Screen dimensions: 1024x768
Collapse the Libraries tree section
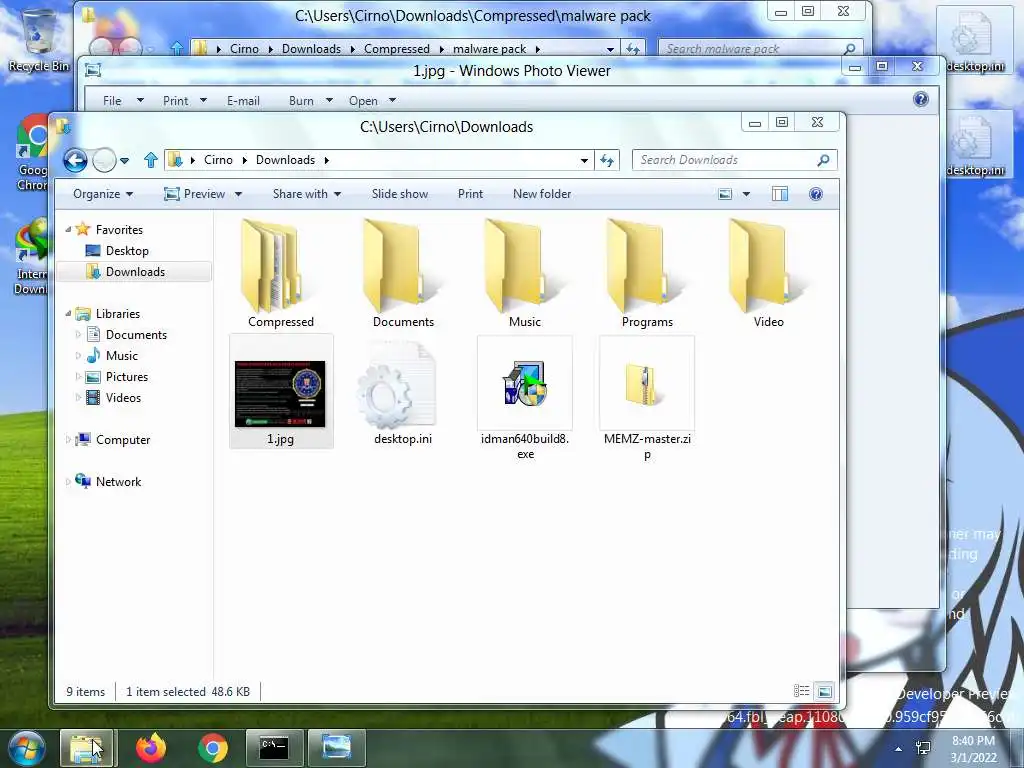pos(69,313)
